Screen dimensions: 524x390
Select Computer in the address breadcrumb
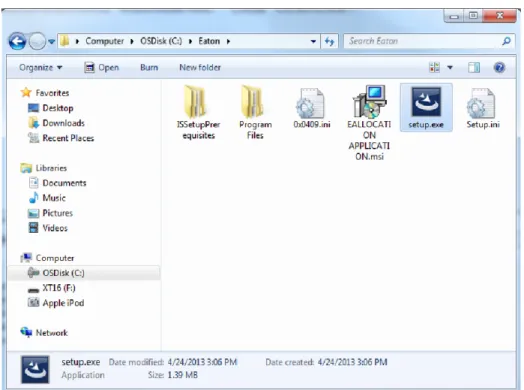click(105, 41)
